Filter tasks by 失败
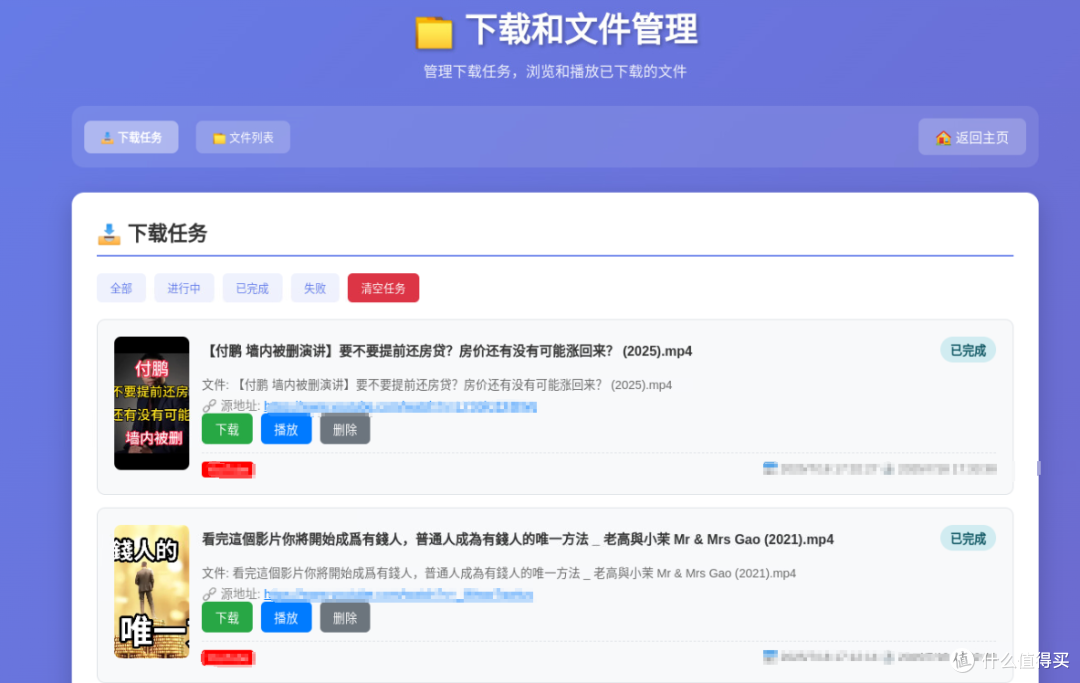1080x683 pixels. click(315, 288)
